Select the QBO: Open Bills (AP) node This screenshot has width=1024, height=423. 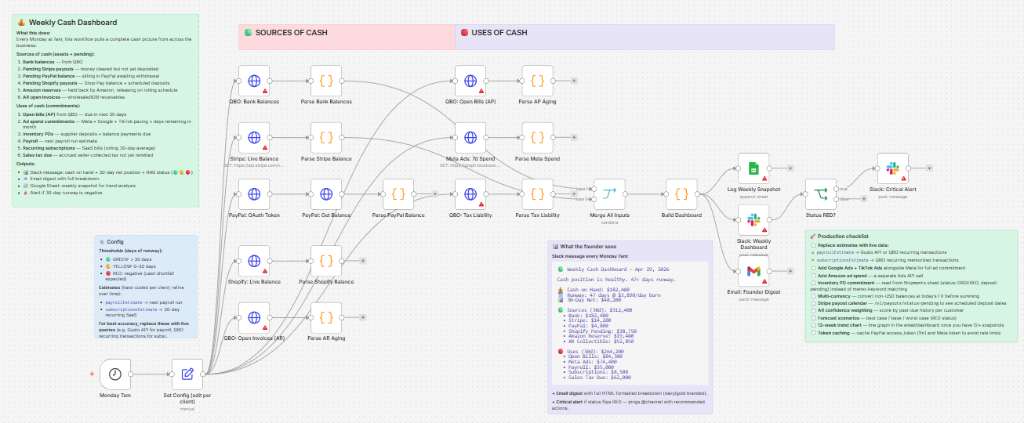click(x=470, y=81)
